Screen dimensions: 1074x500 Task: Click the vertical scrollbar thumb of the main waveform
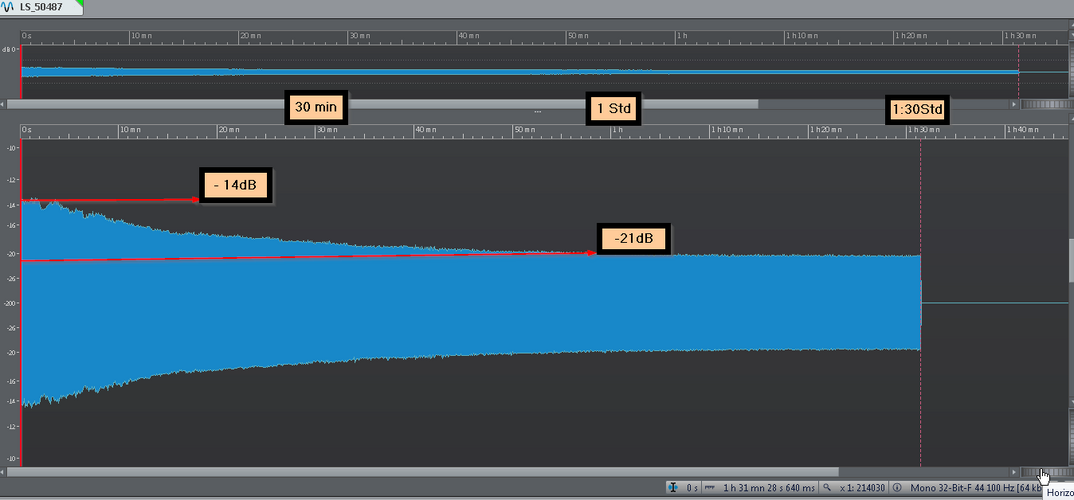(x=1071, y=260)
